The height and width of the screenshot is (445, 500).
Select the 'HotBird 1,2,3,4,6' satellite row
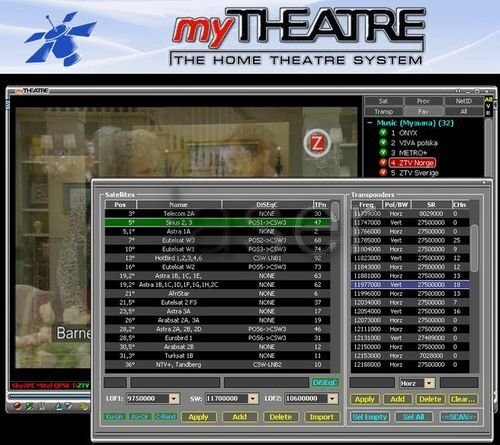(x=218, y=258)
